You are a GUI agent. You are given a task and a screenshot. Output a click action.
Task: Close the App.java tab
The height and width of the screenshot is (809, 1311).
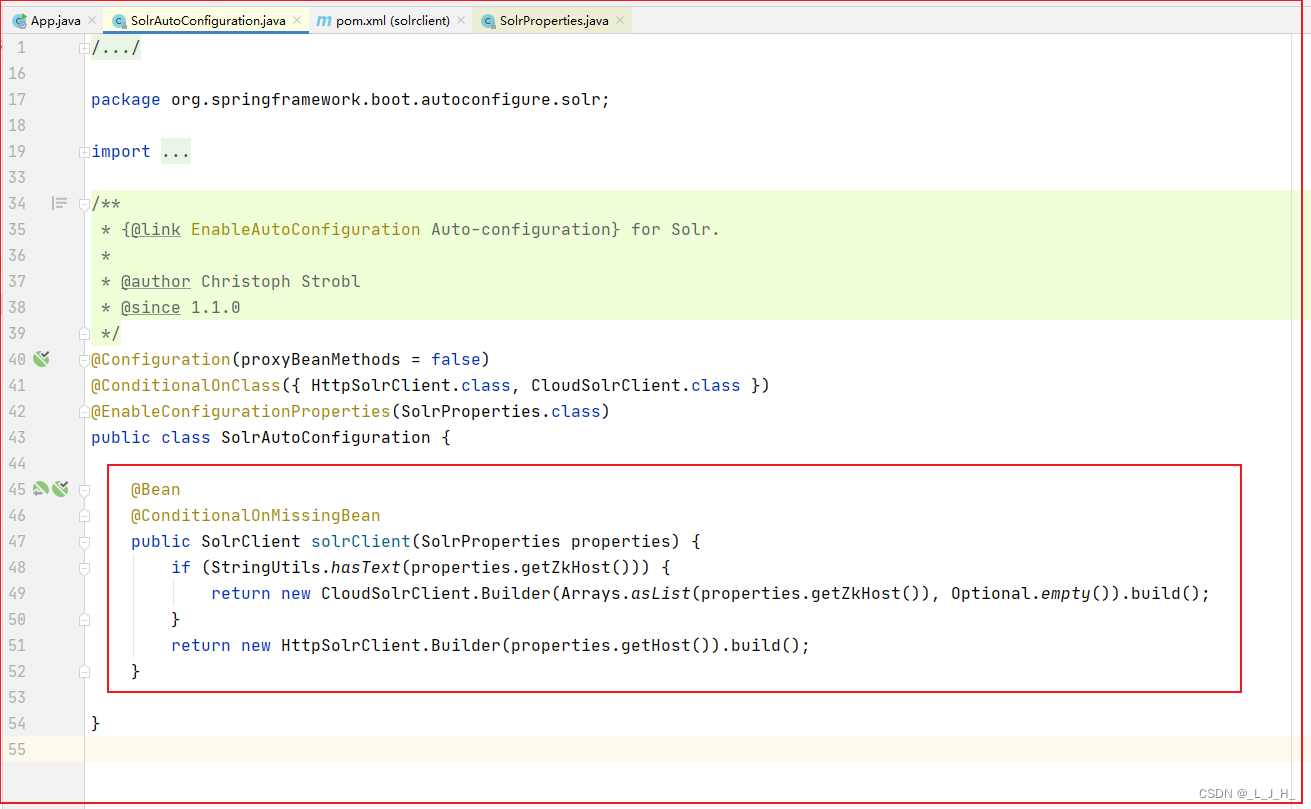[x=92, y=21]
